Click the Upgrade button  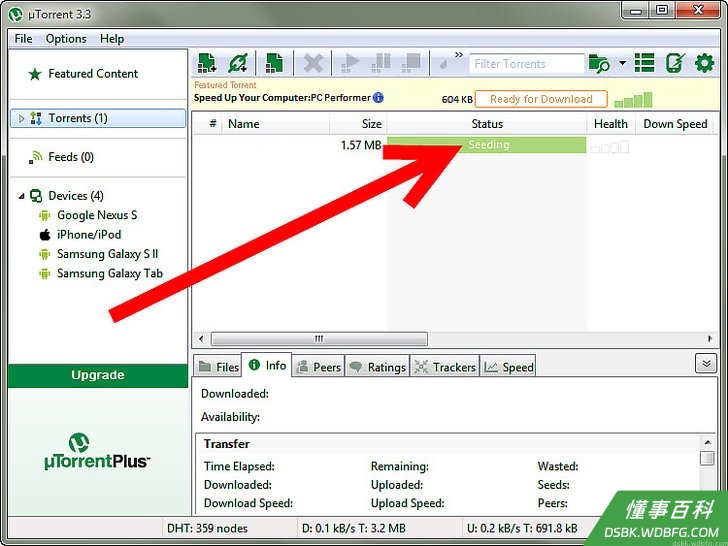tap(98, 375)
